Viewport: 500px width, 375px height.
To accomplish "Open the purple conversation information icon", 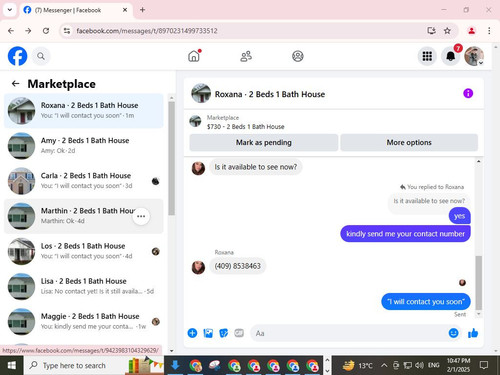I will [468, 93].
